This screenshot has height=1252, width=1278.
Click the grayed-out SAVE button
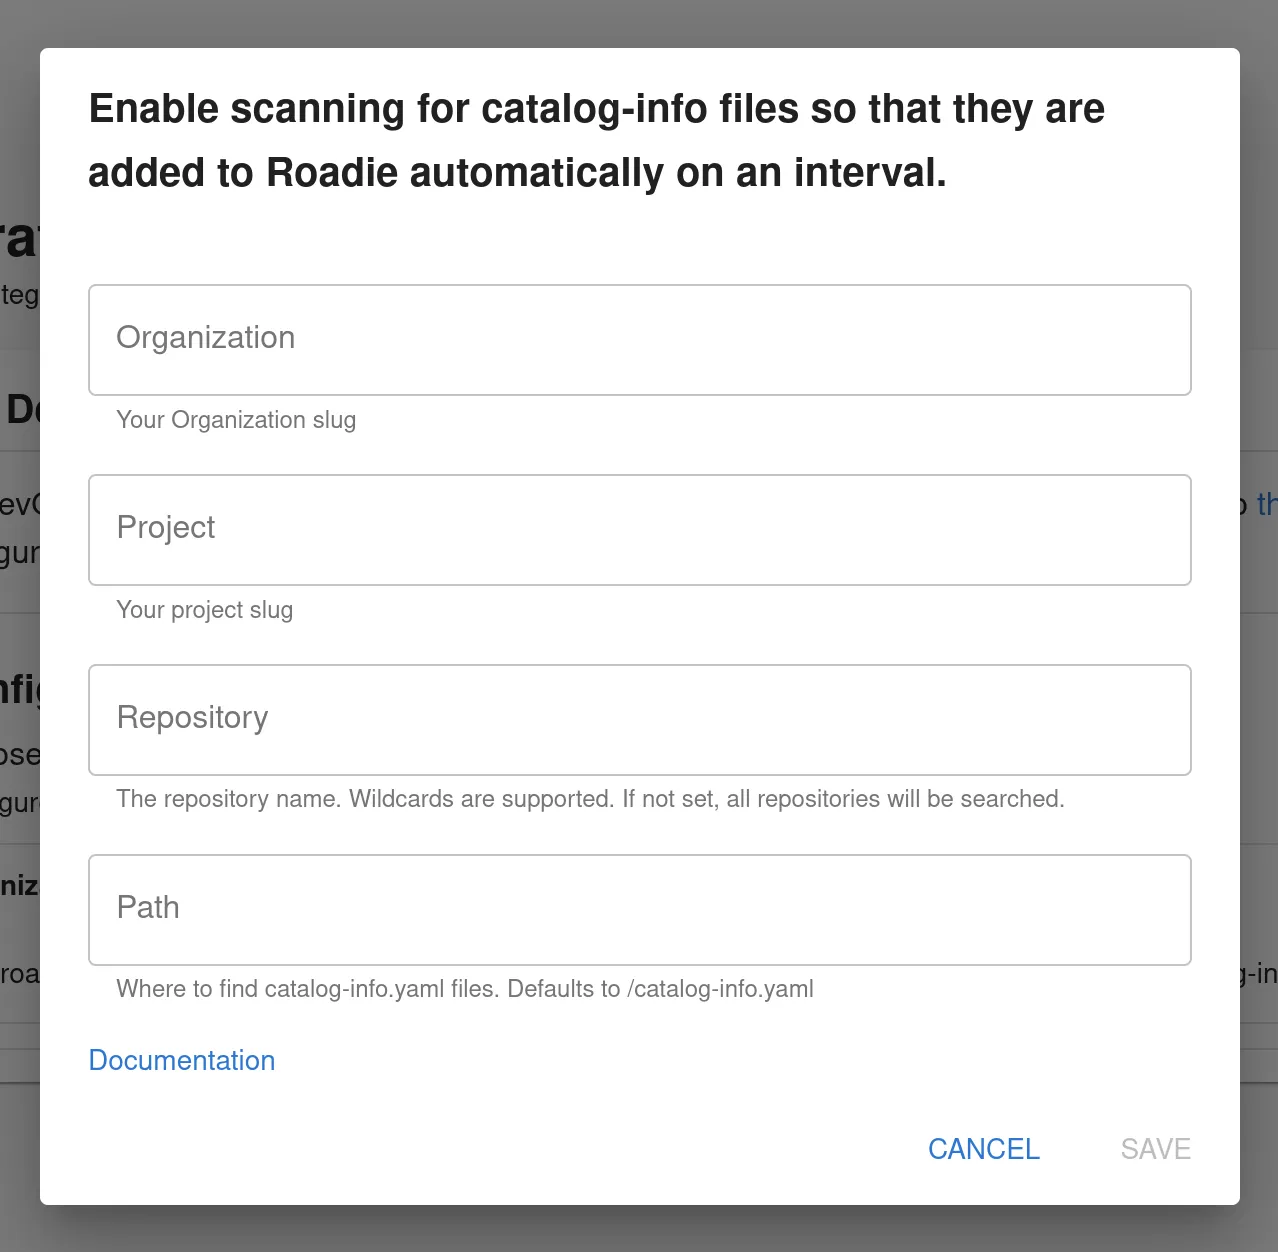tap(1155, 1148)
